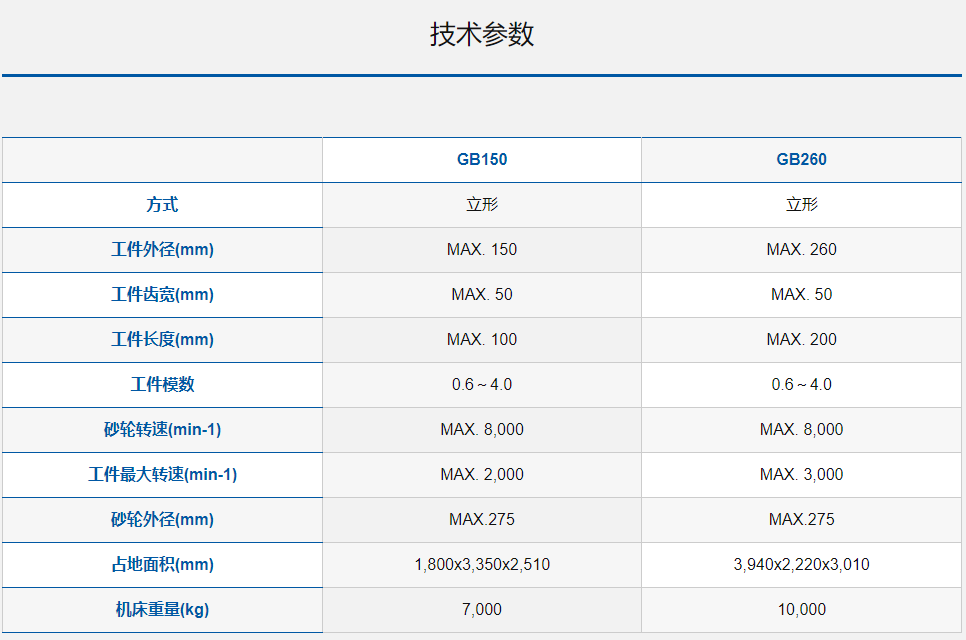The image size is (966, 640).
Task: Select the MAX. 100 workpiece length cell
Action: click(x=482, y=340)
